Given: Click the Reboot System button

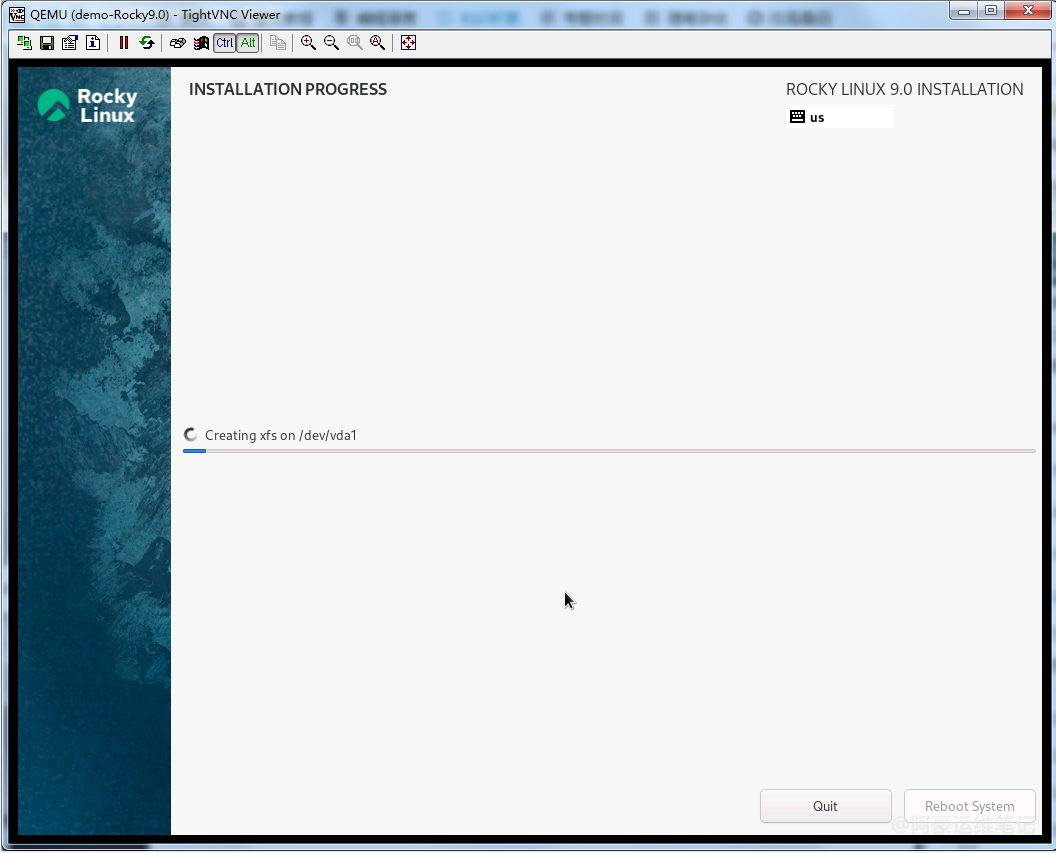Looking at the screenshot, I should point(969,806).
